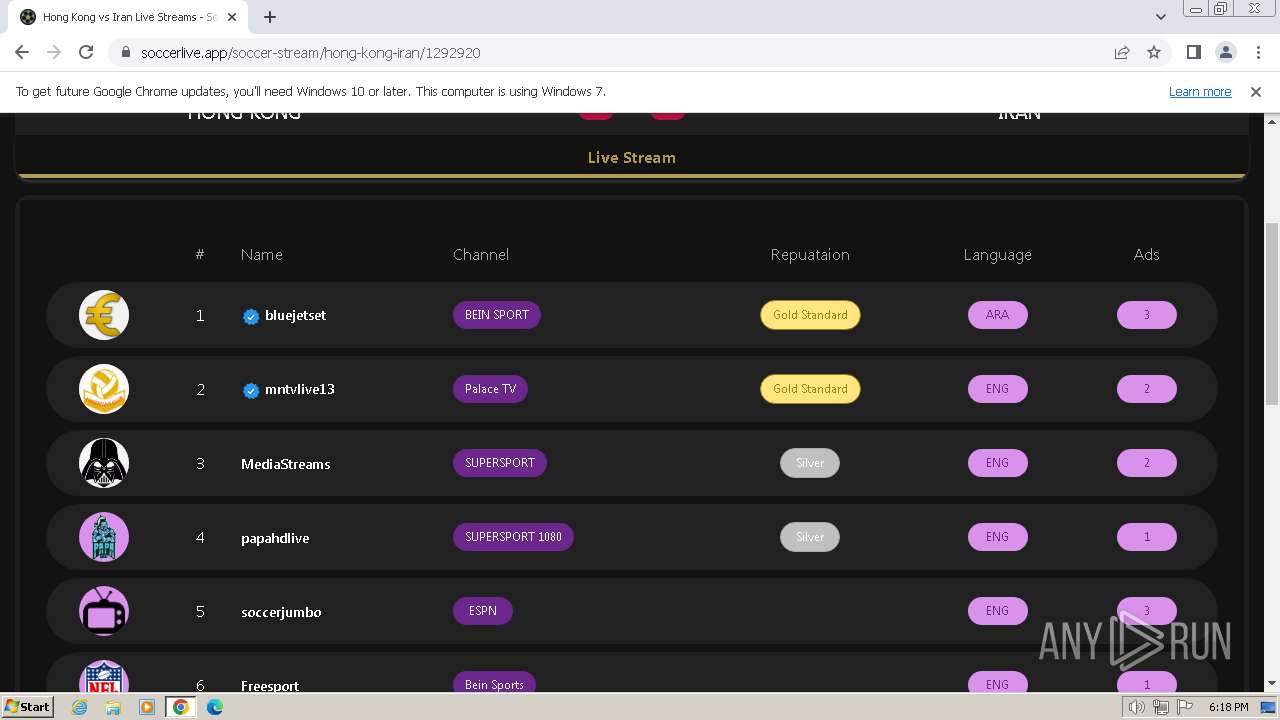This screenshot has width=1280, height=720.
Task: Click the Bein Sports channel badge
Action: (495, 682)
